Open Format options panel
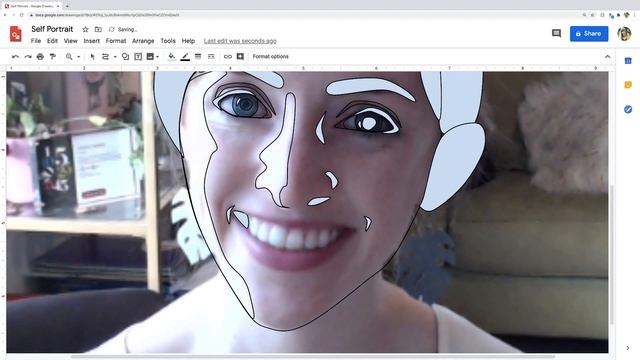Image resolution: width=640 pixels, height=360 pixels. [270, 57]
